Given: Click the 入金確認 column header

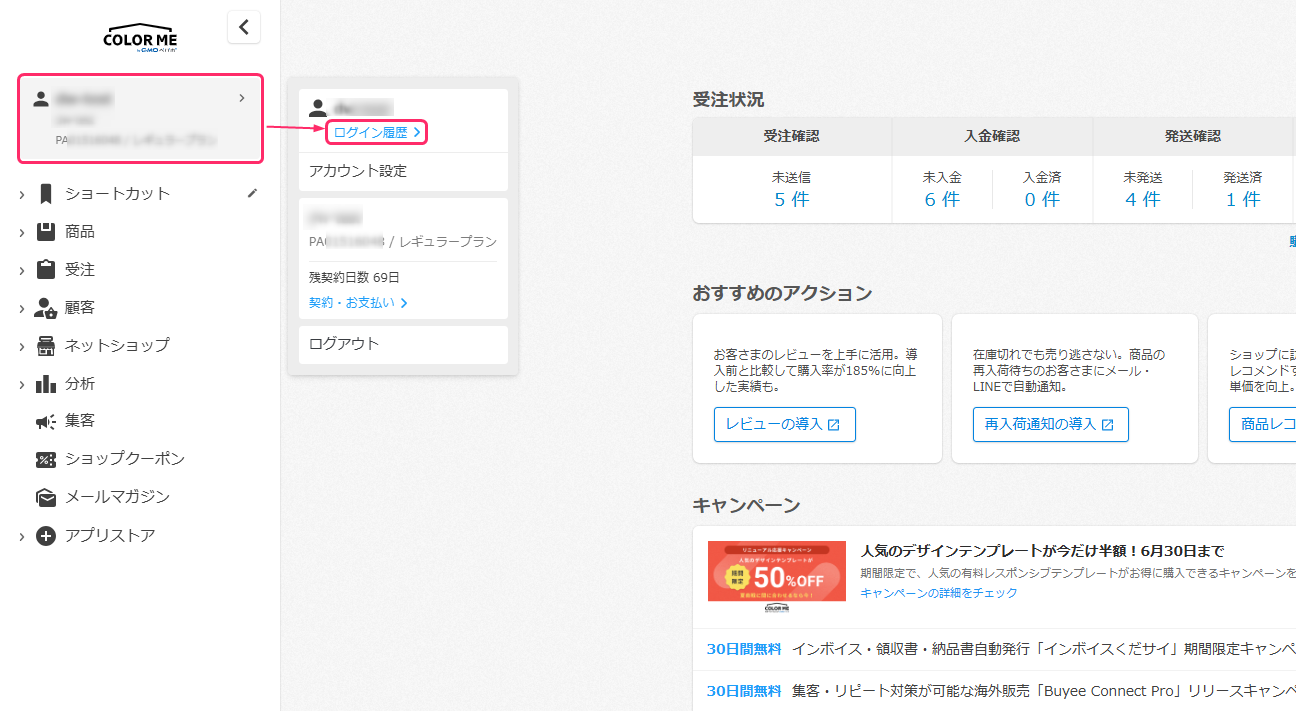Looking at the screenshot, I should (x=992, y=136).
